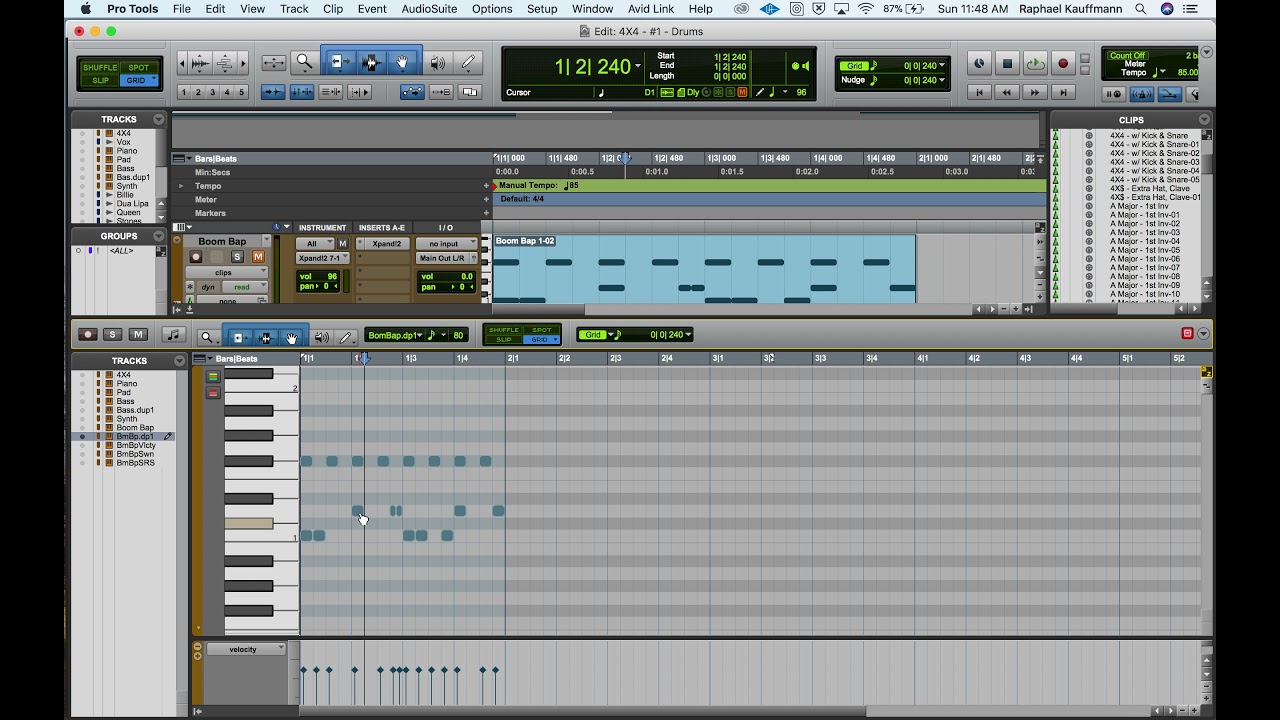The image size is (1280, 720).
Task: Click Zoom preset 3 button
Action: point(213,92)
